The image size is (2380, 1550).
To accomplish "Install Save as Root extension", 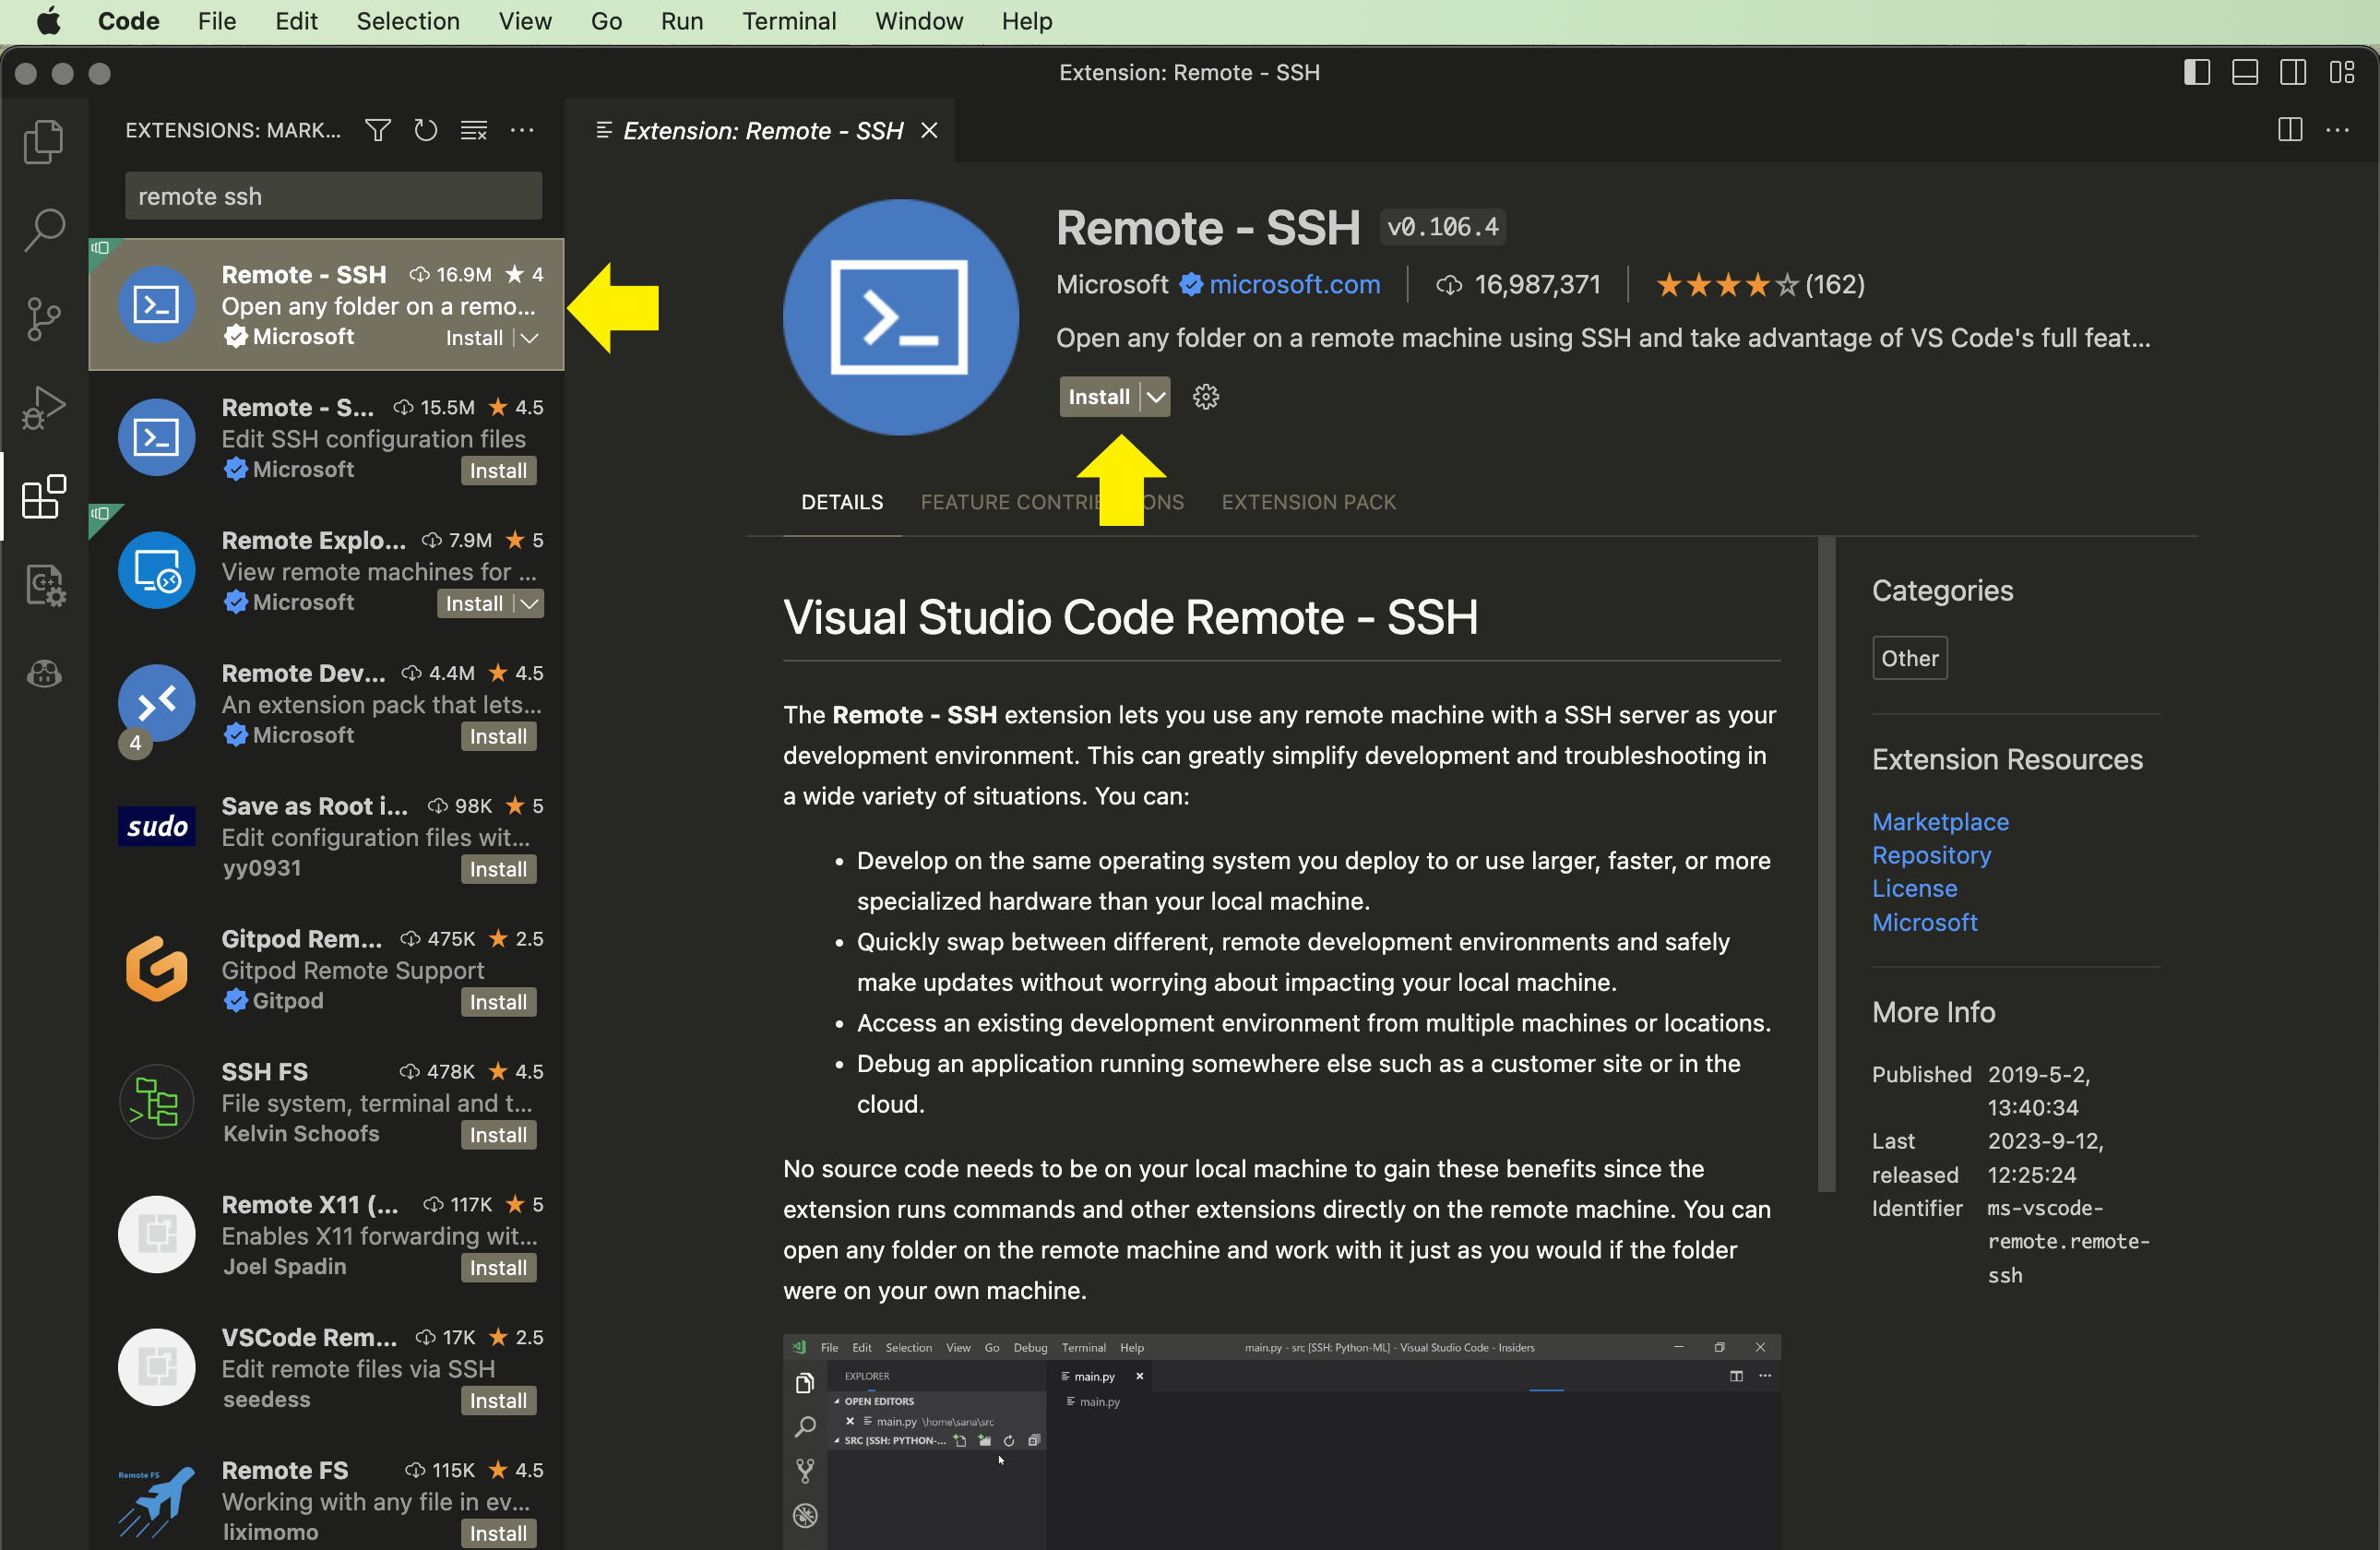I will click(x=498, y=870).
